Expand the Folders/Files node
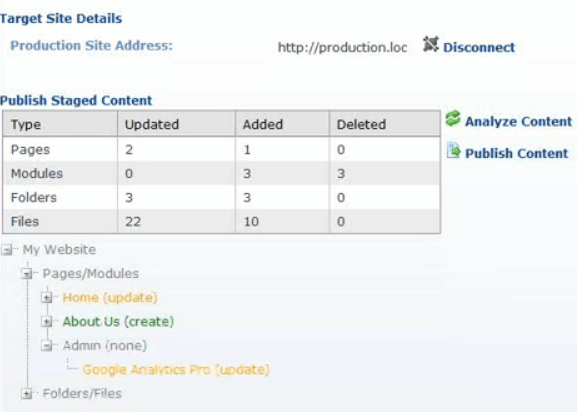The width and height of the screenshot is (577, 412). (x=26, y=394)
